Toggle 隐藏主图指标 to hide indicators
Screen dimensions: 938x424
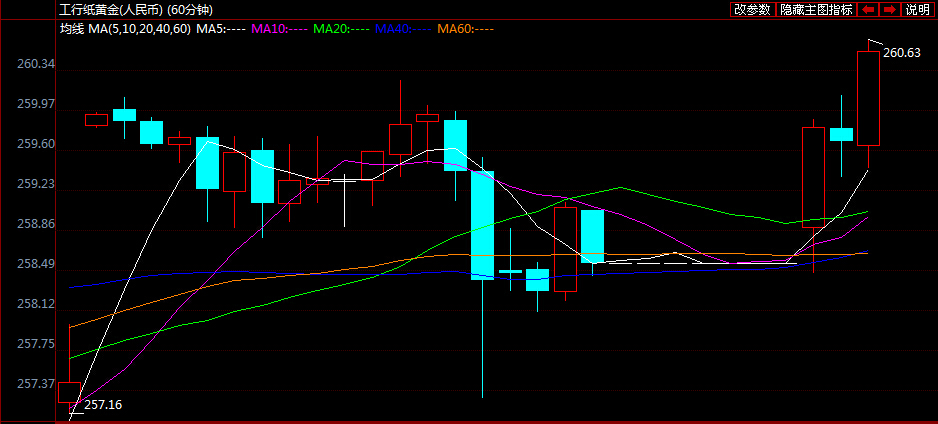click(x=816, y=9)
